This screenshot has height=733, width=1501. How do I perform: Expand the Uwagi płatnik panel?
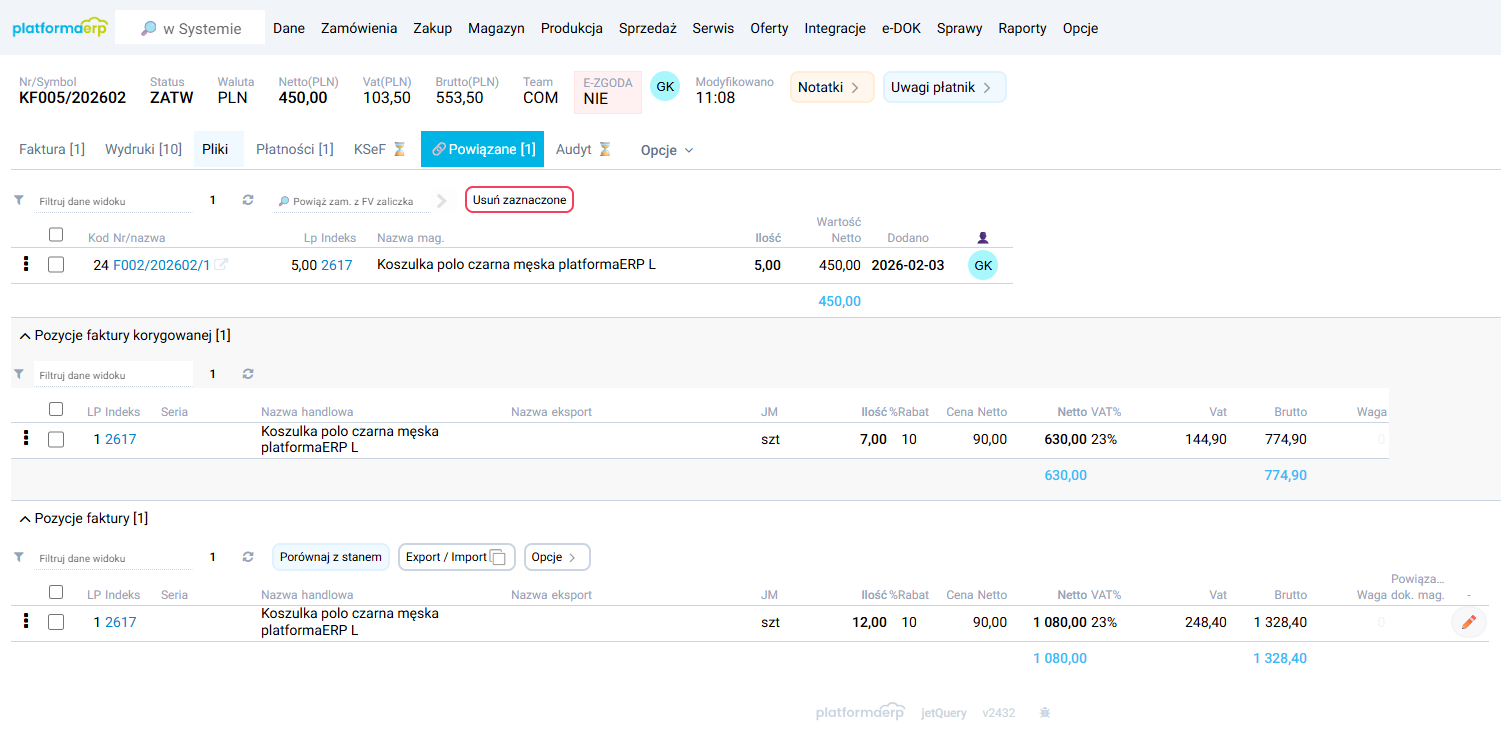point(944,87)
